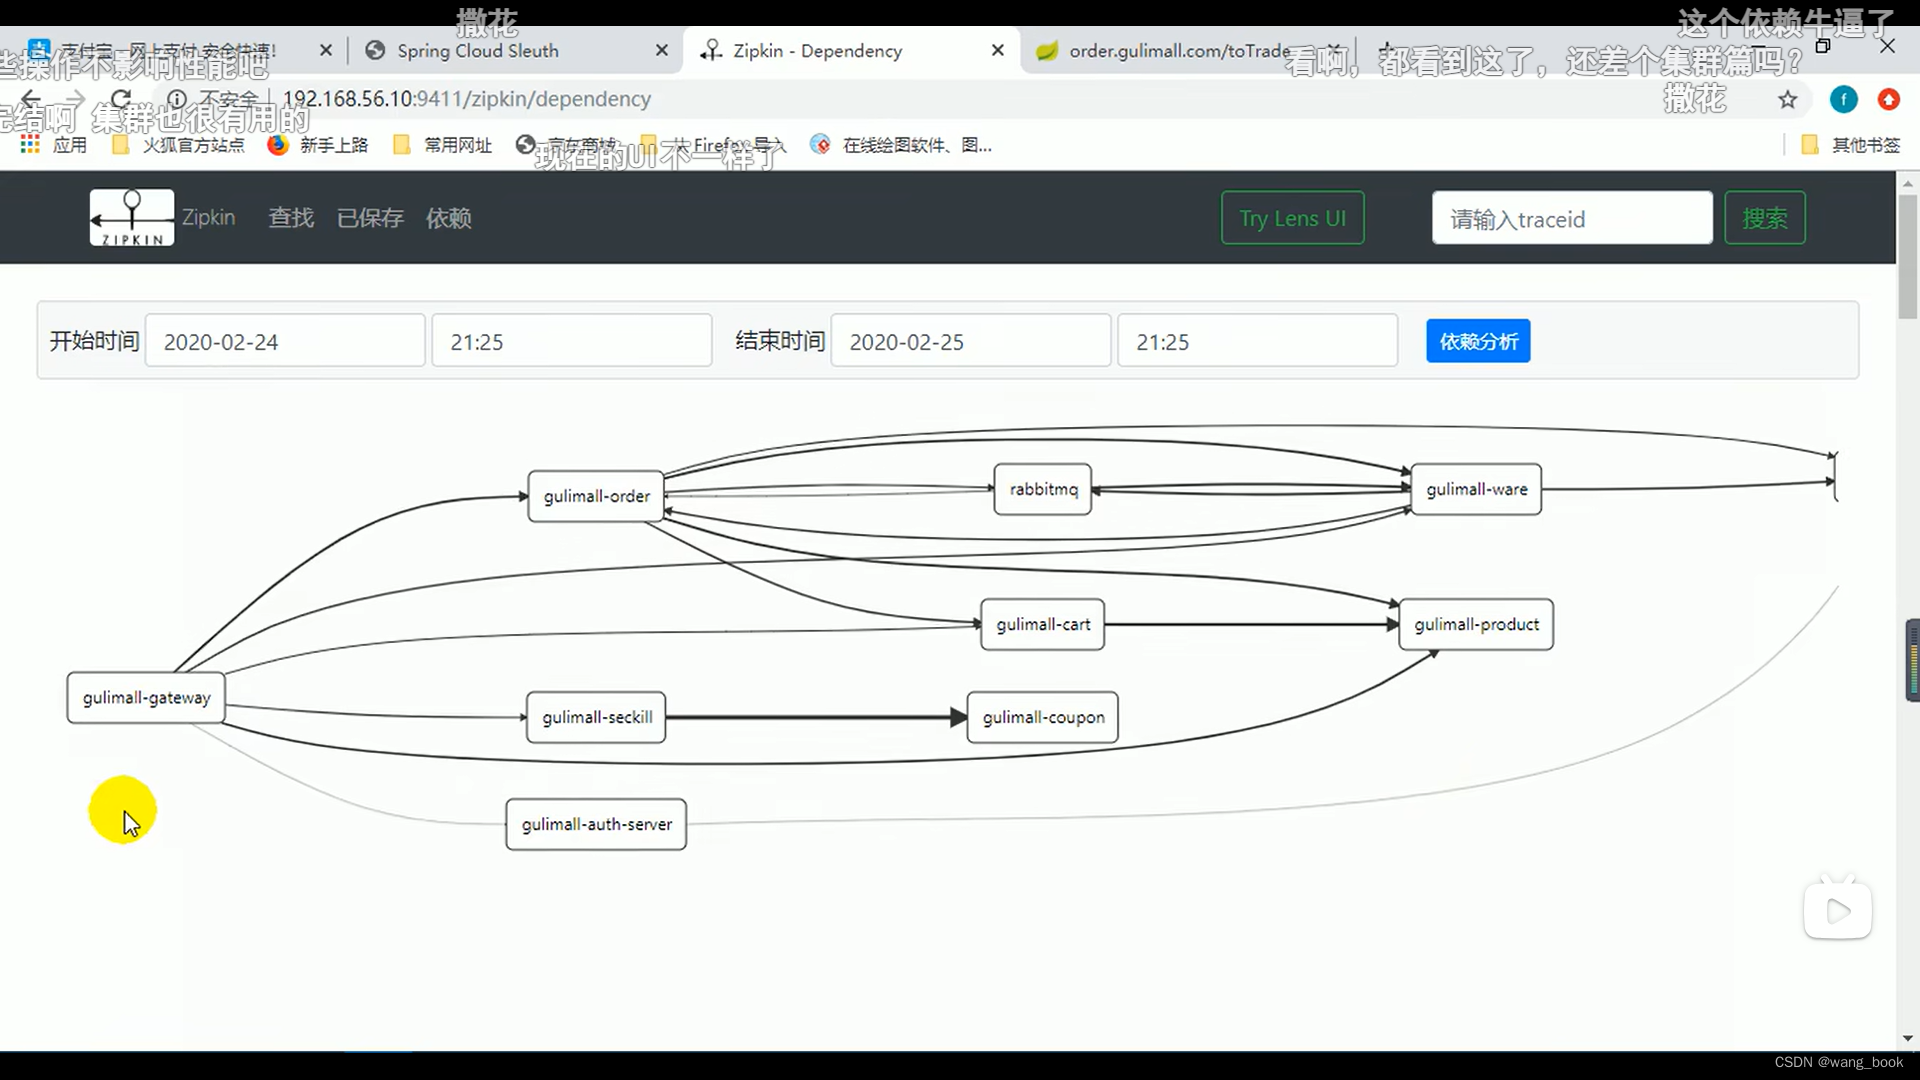This screenshot has width=1920, height=1080.
Task: Click the Zipkin brand text link
Action: coord(208,218)
